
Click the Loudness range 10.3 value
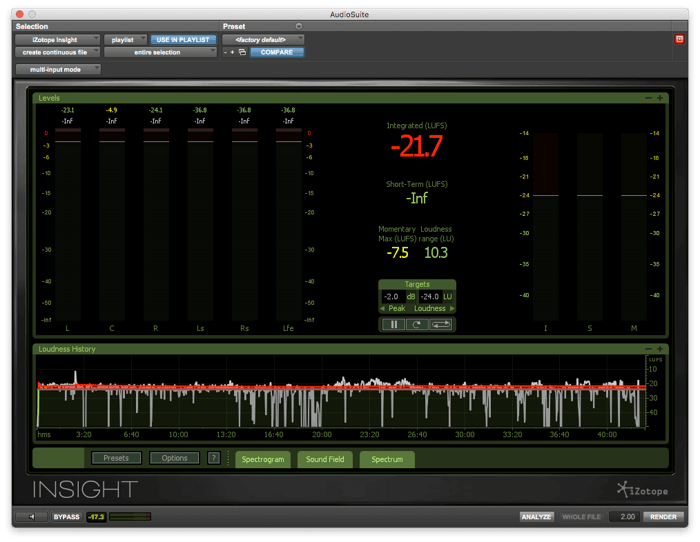point(436,253)
